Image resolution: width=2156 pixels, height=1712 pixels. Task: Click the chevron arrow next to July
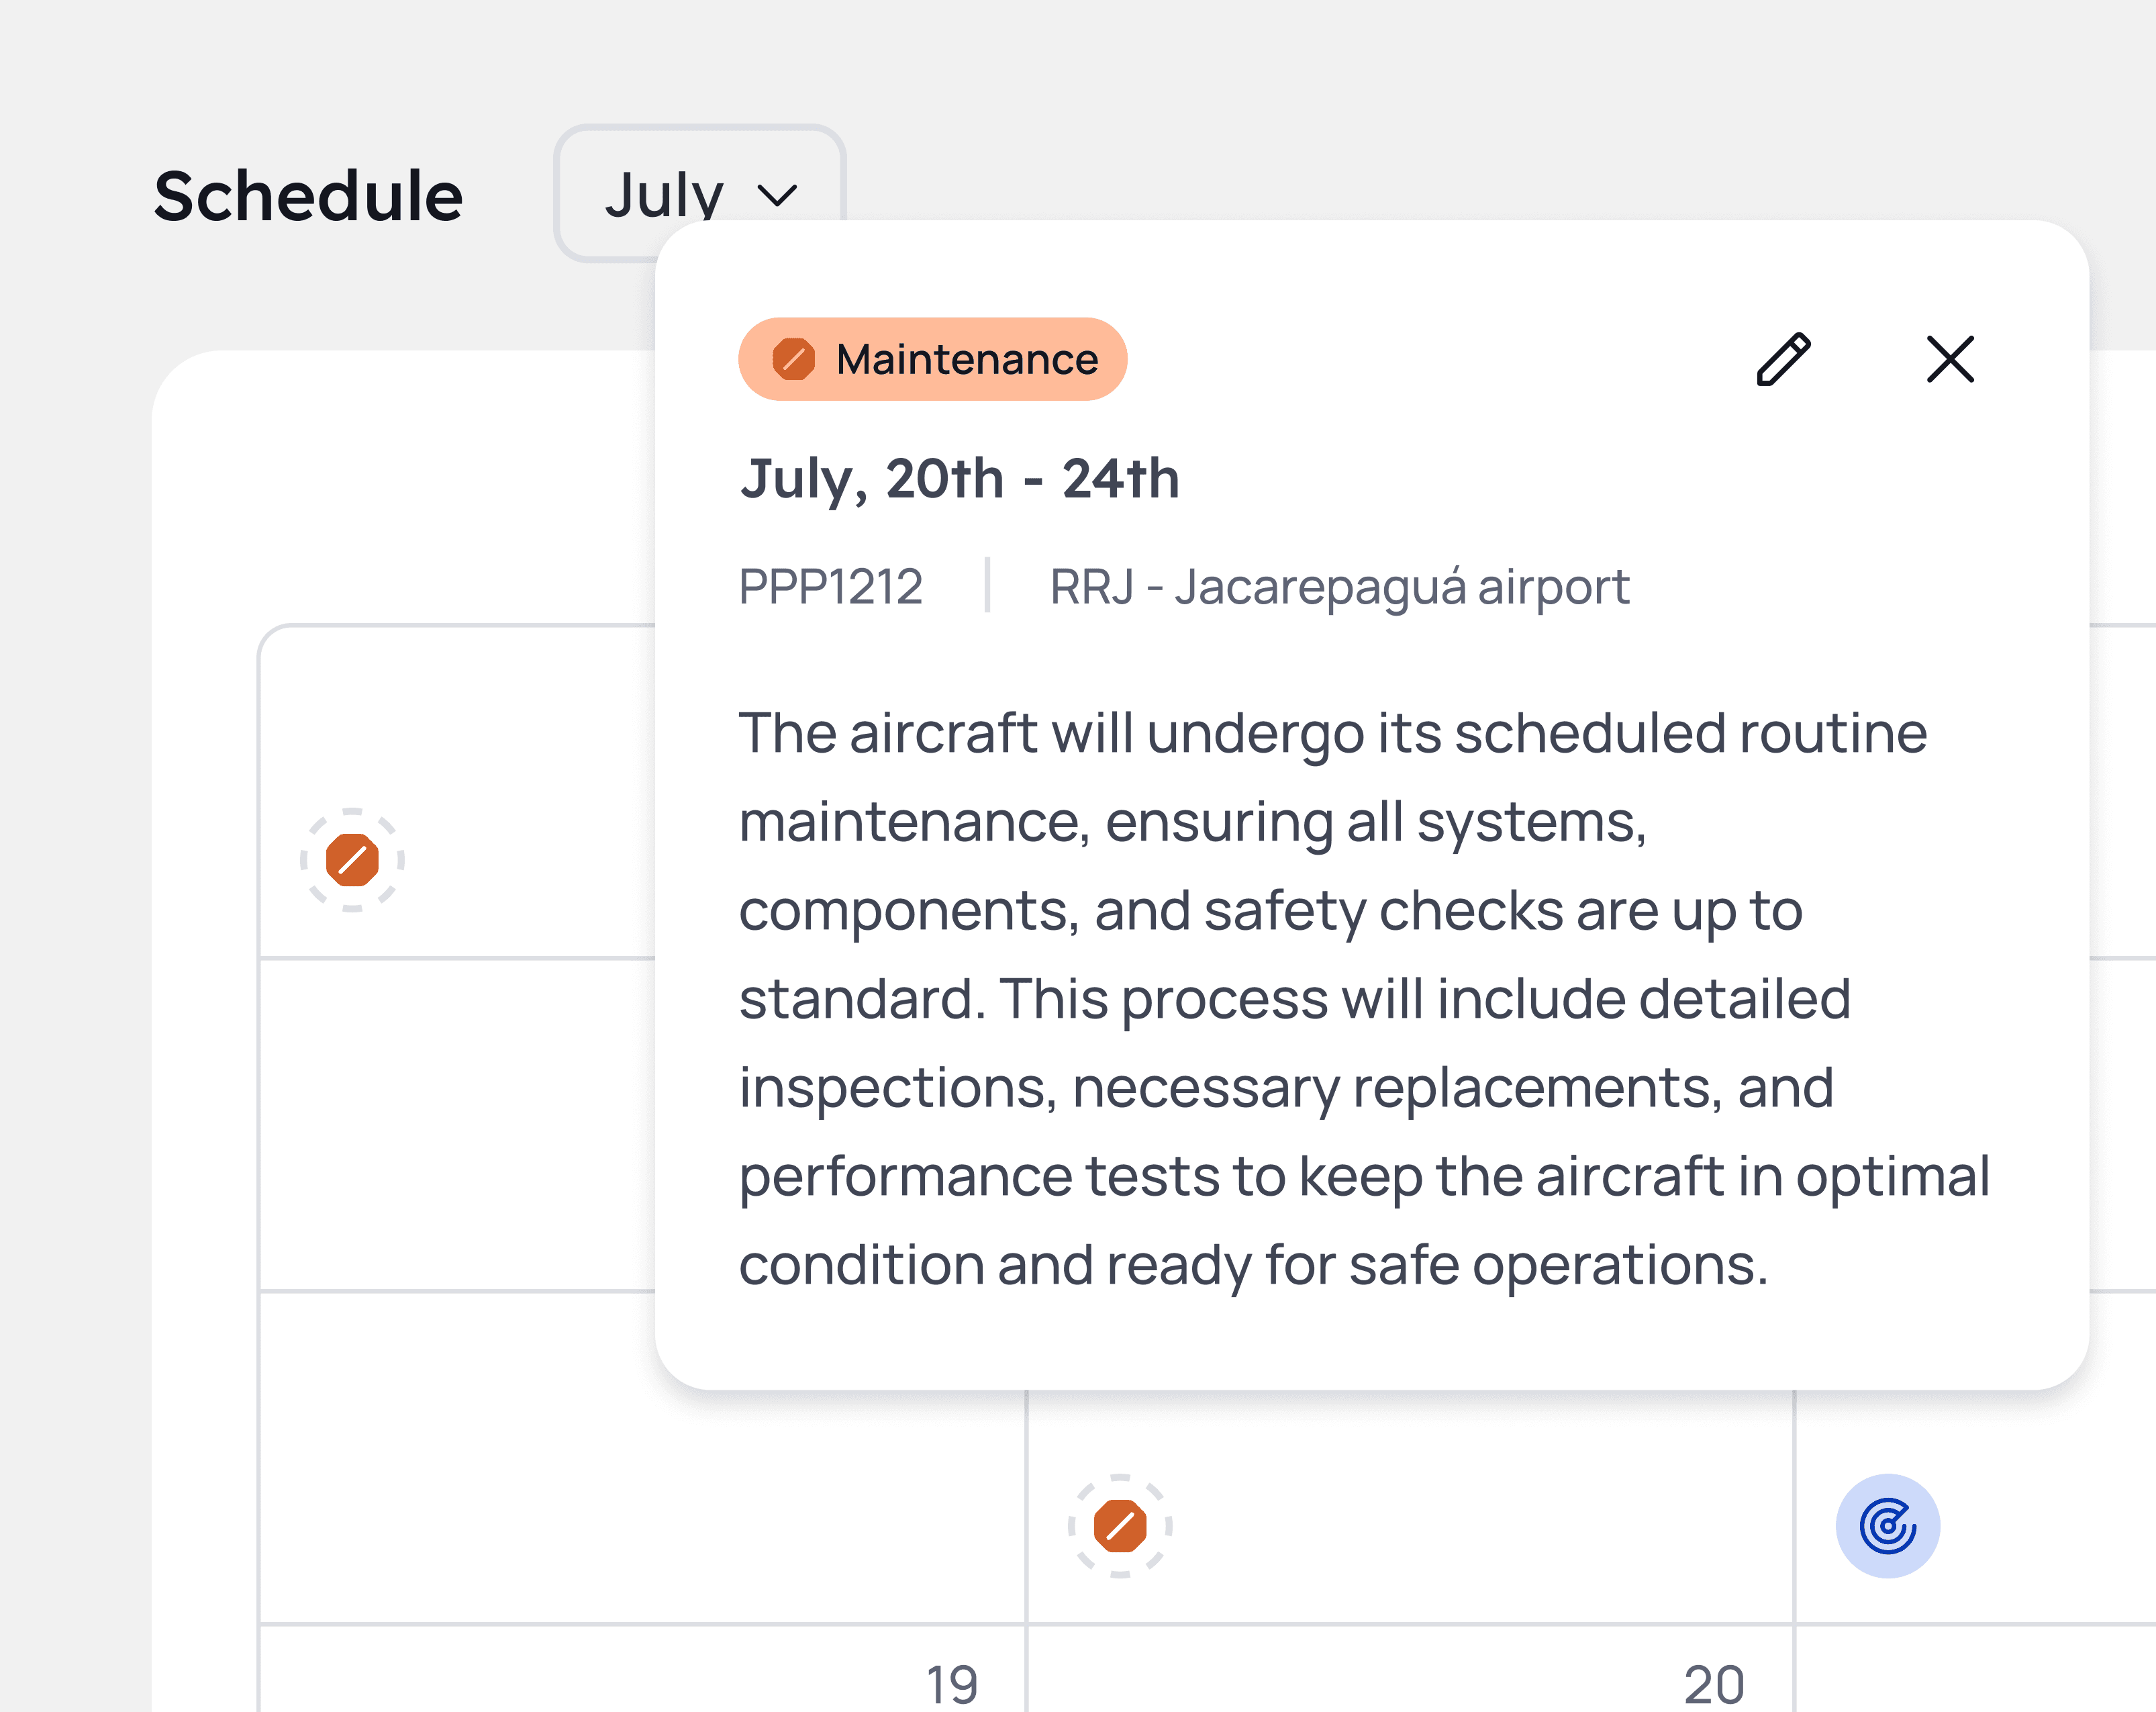[x=777, y=194]
